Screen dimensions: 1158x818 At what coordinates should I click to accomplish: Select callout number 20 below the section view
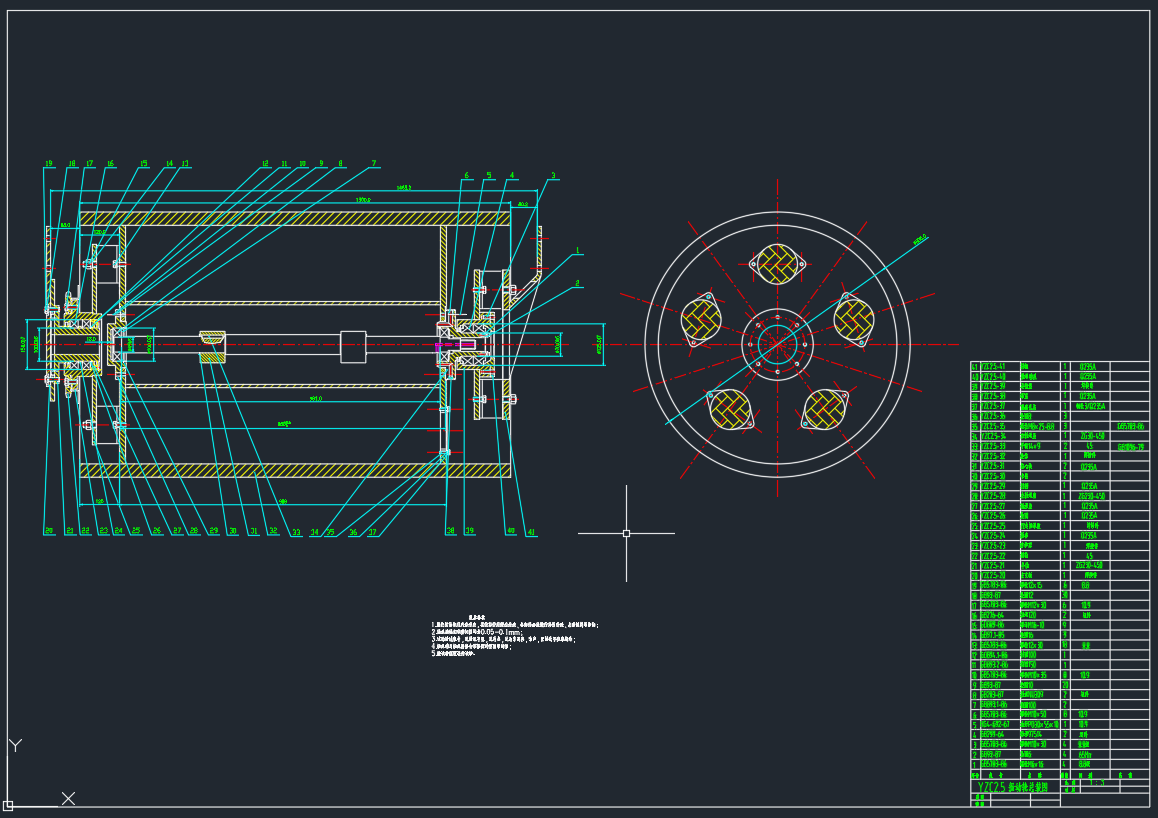[x=49, y=531]
